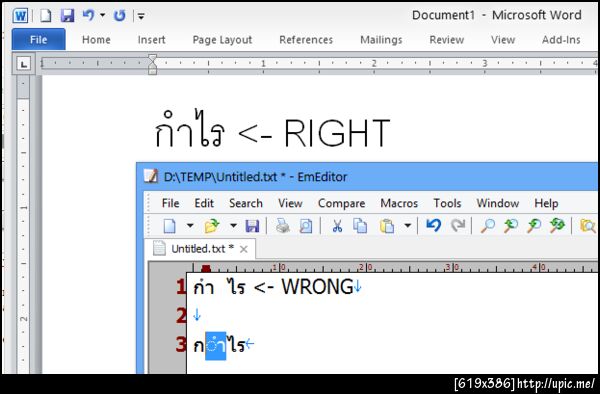Close the Untitled.txt tab
This screenshot has height=394, width=600.
point(243,249)
